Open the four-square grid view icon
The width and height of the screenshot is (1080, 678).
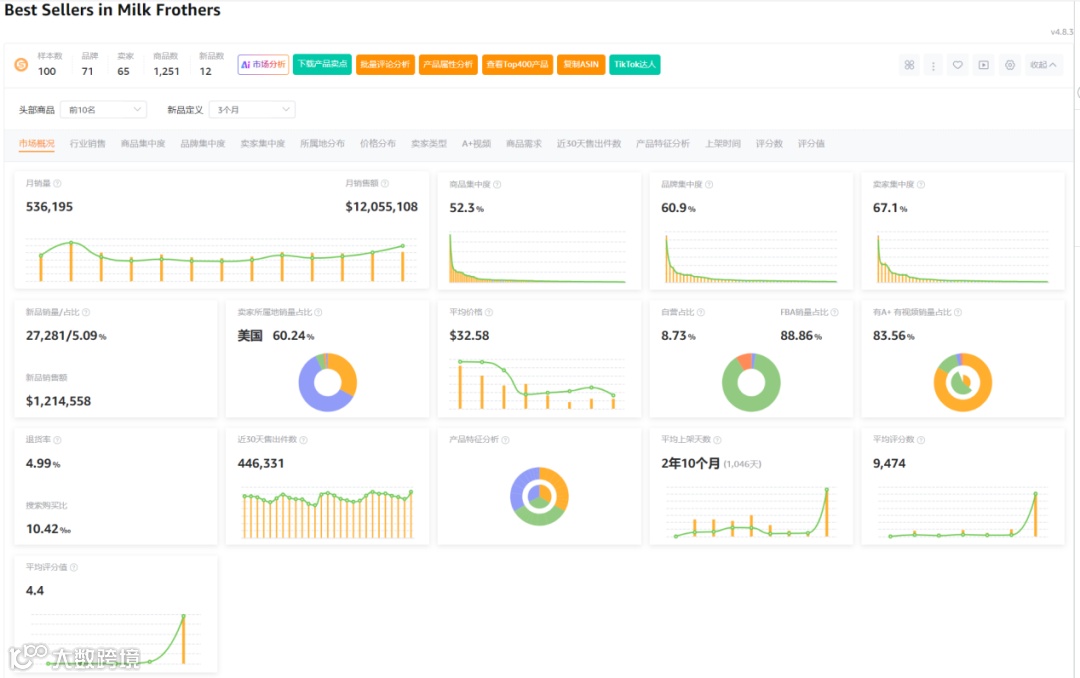pyautogui.click(x=909, y=65)
